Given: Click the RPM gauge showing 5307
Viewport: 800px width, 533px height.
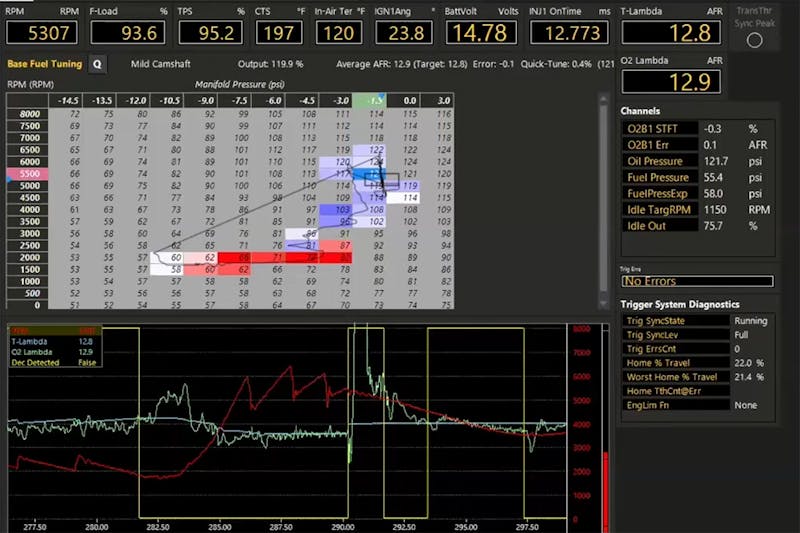Looking at the screenshot, I should pyautogui.click(x=41, y=33).
